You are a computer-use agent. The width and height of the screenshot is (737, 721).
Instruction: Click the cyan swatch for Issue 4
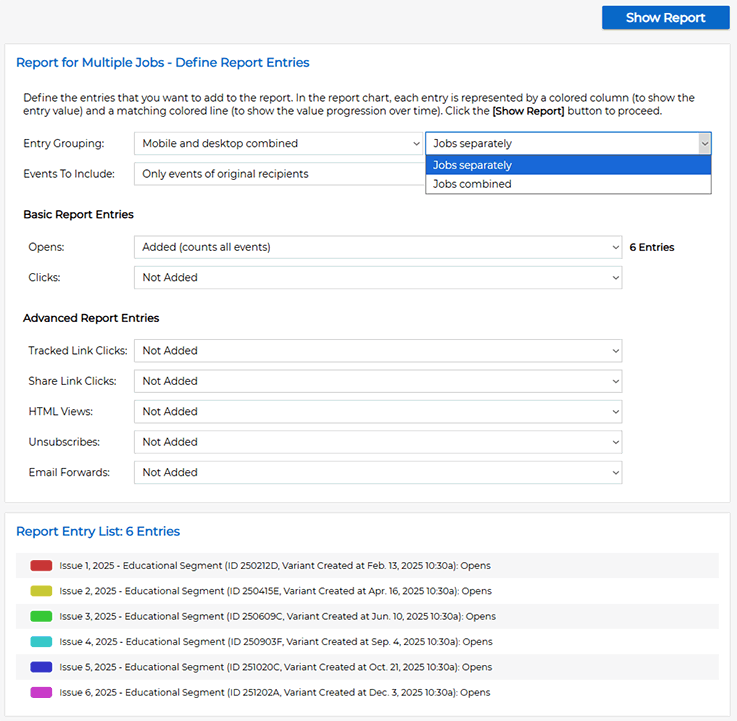pyautogui.click(x=41, y=642)
